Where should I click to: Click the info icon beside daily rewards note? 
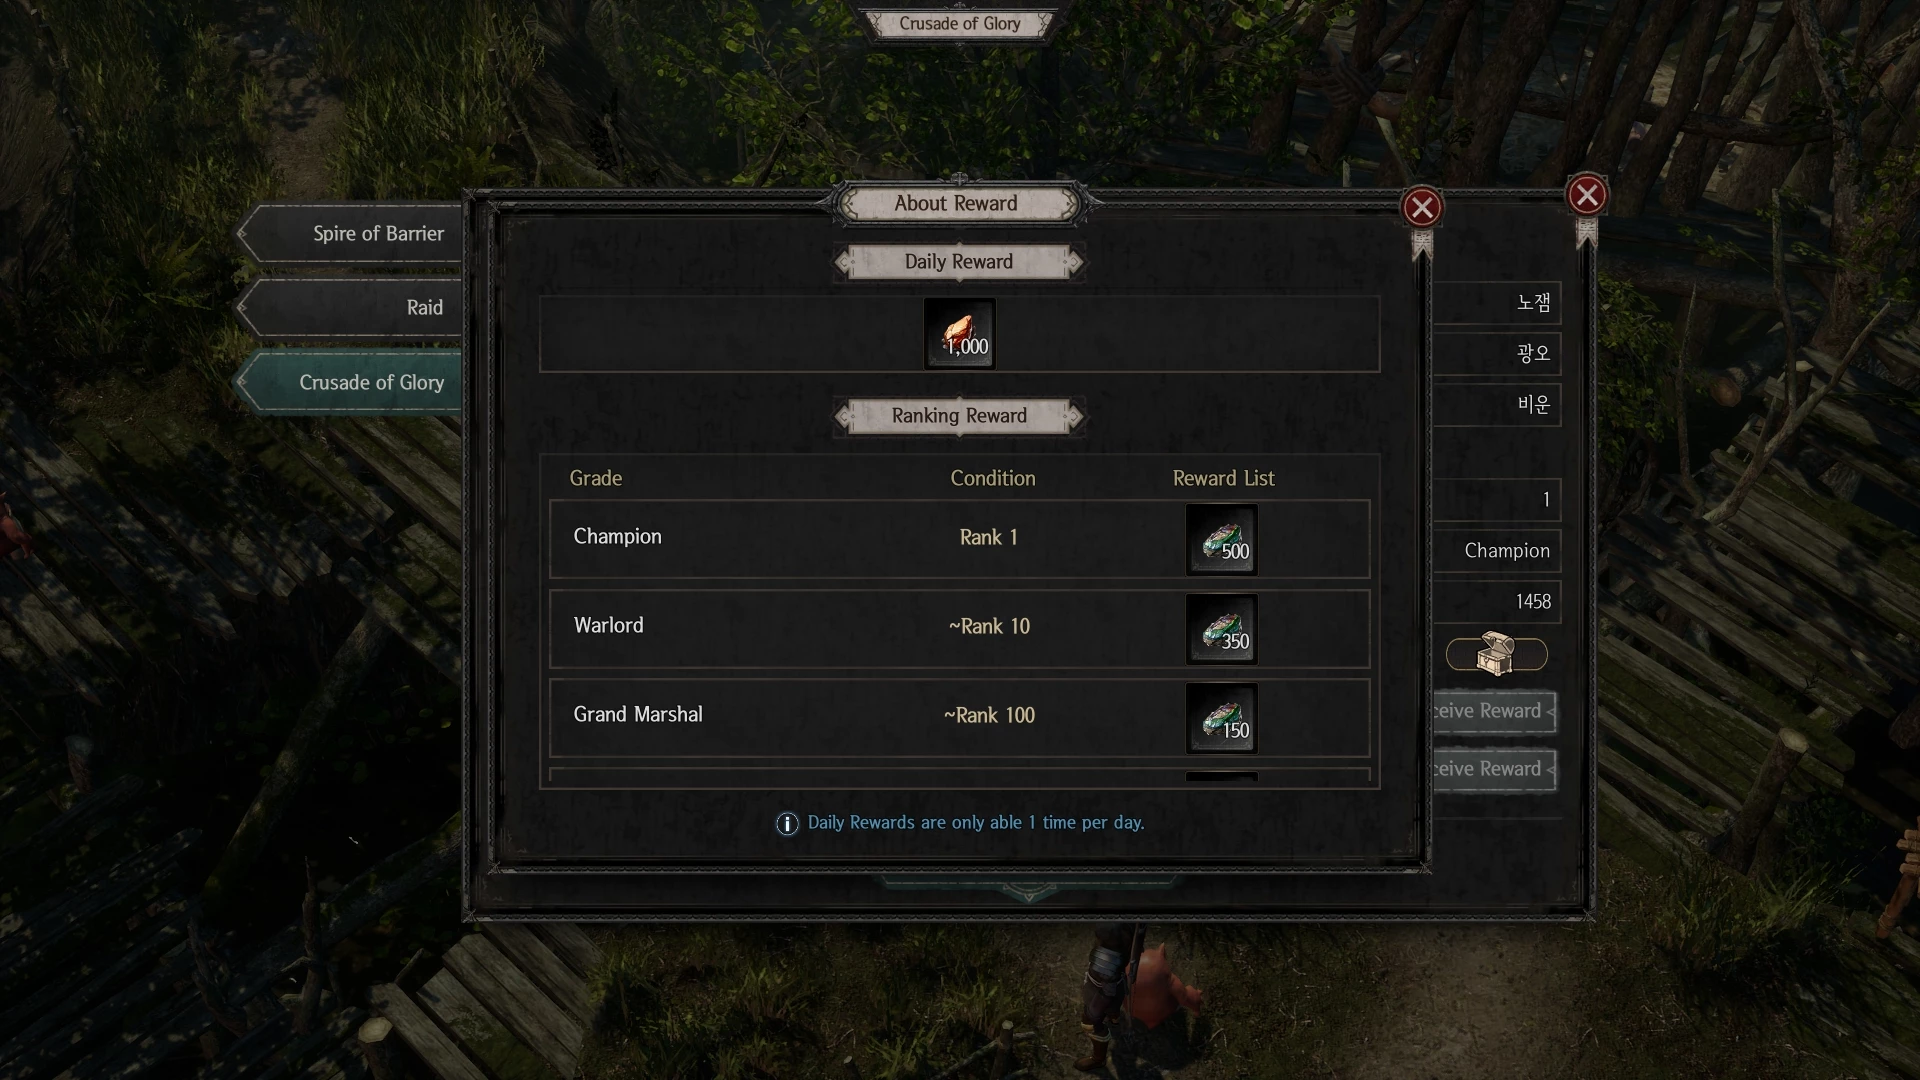tap(787, 823)
